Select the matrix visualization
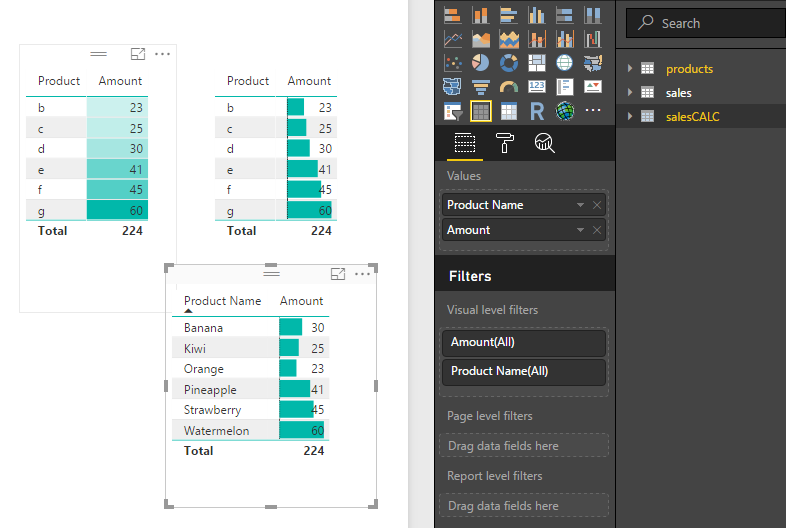The width and height of the screenshot is (786, 528). coord(509,111)
